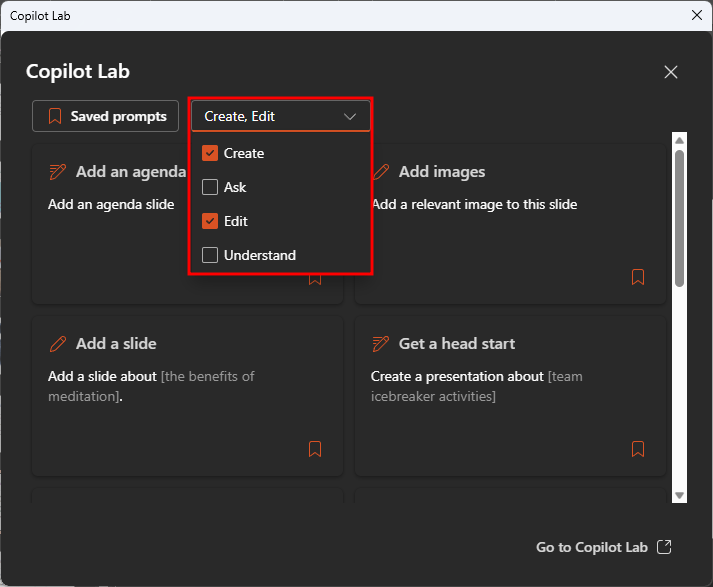Screen dimensions: 713x587
Task: Uncheck the Edit filter checkbox
Action: click(210, 221)
